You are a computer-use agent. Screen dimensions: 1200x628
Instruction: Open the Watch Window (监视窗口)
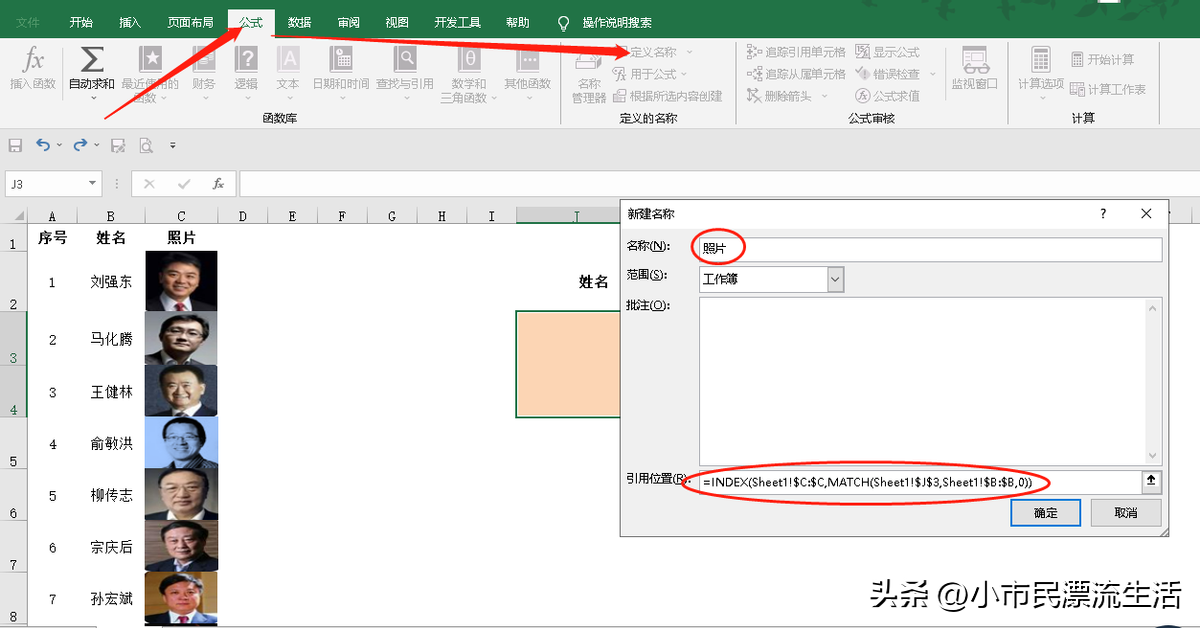pos(975,69)
